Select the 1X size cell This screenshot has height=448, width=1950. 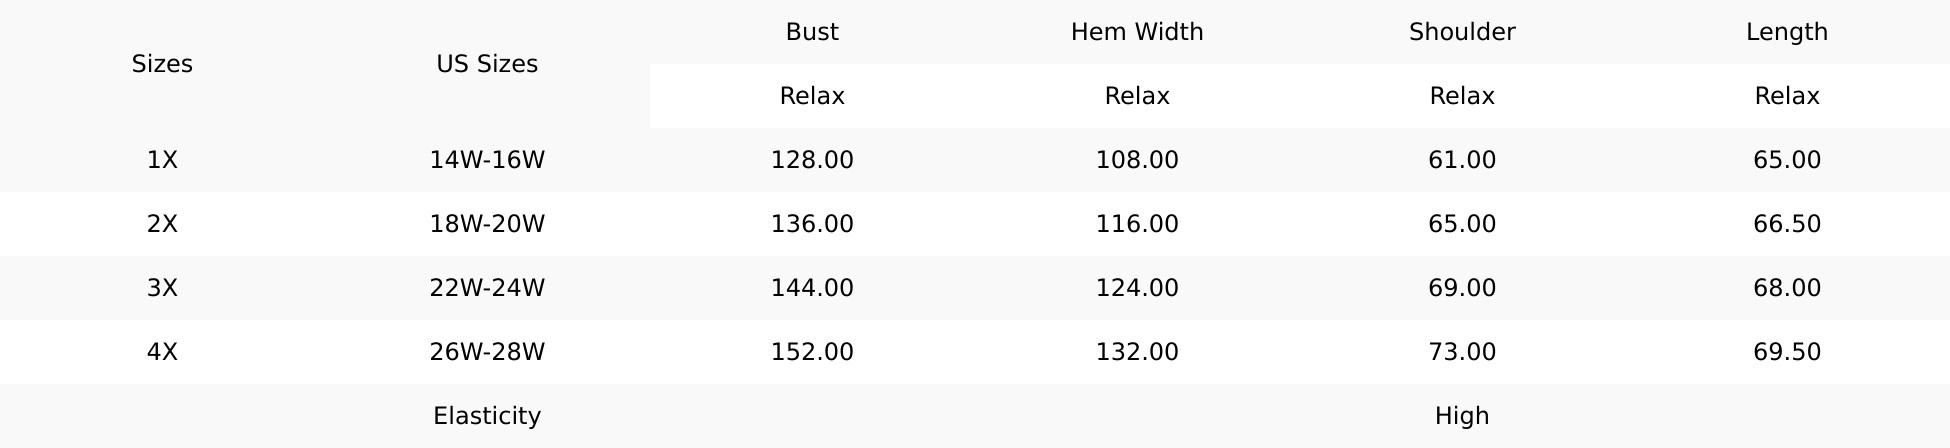coord(162,160)
